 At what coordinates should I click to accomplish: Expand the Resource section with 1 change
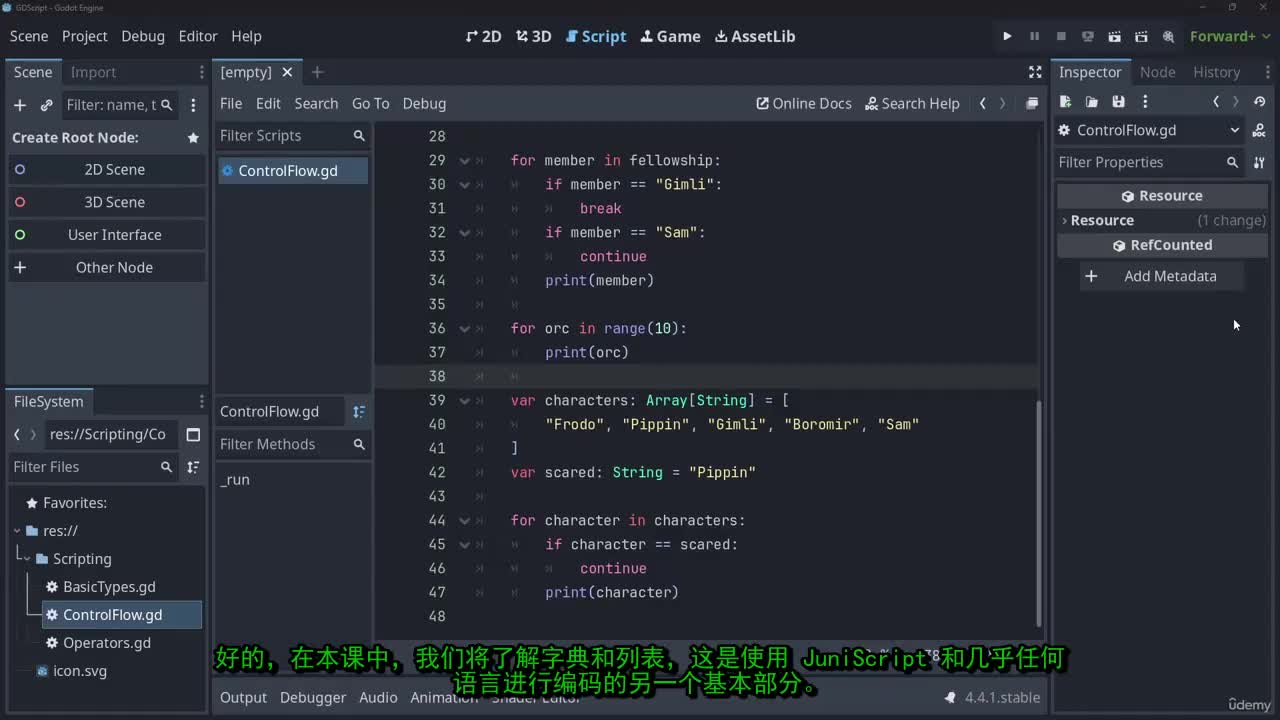[x=1163, y=220]
